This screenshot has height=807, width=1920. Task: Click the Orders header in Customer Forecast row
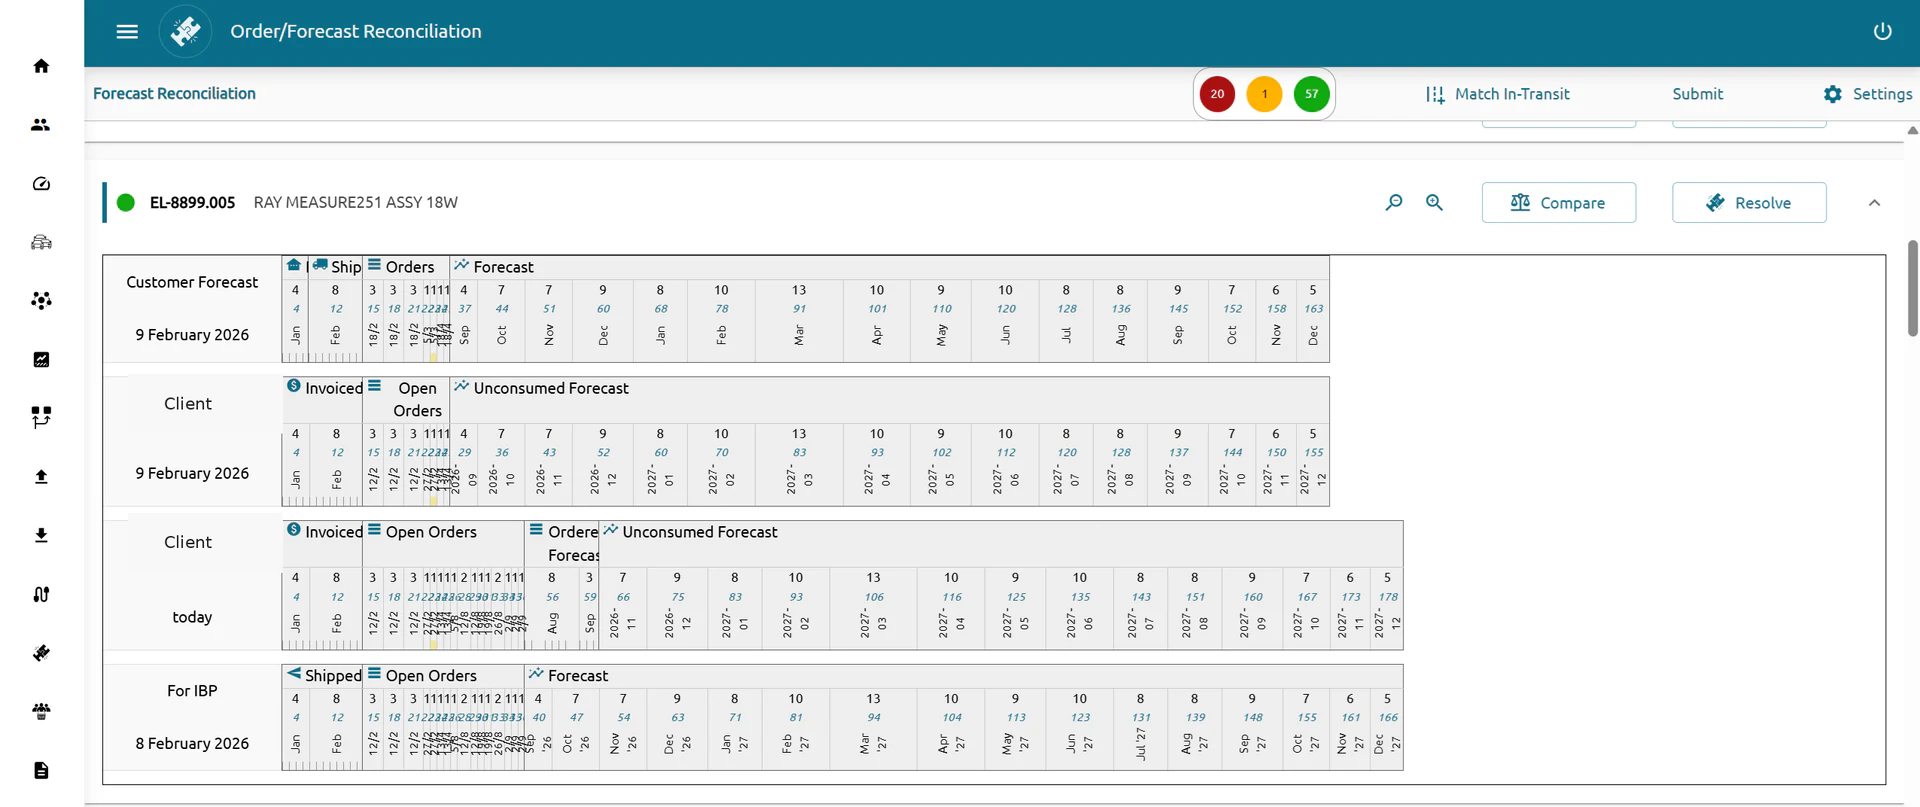[x=410, y=267]
